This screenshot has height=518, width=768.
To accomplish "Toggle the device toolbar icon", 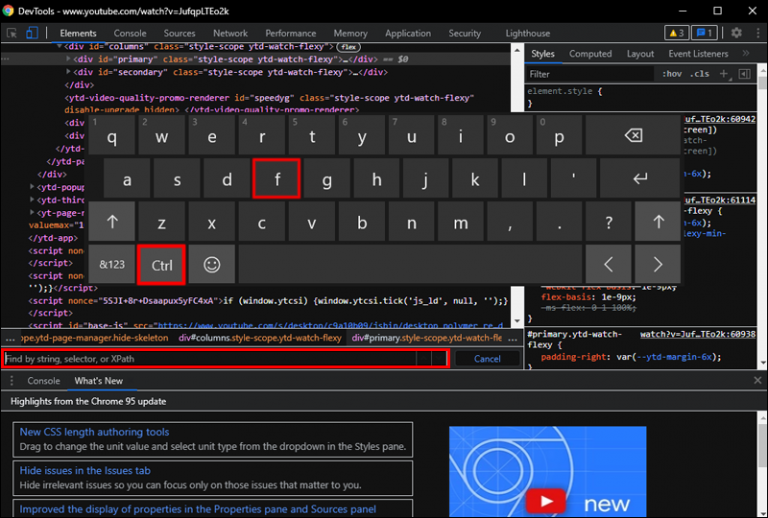I will (32, 33).
